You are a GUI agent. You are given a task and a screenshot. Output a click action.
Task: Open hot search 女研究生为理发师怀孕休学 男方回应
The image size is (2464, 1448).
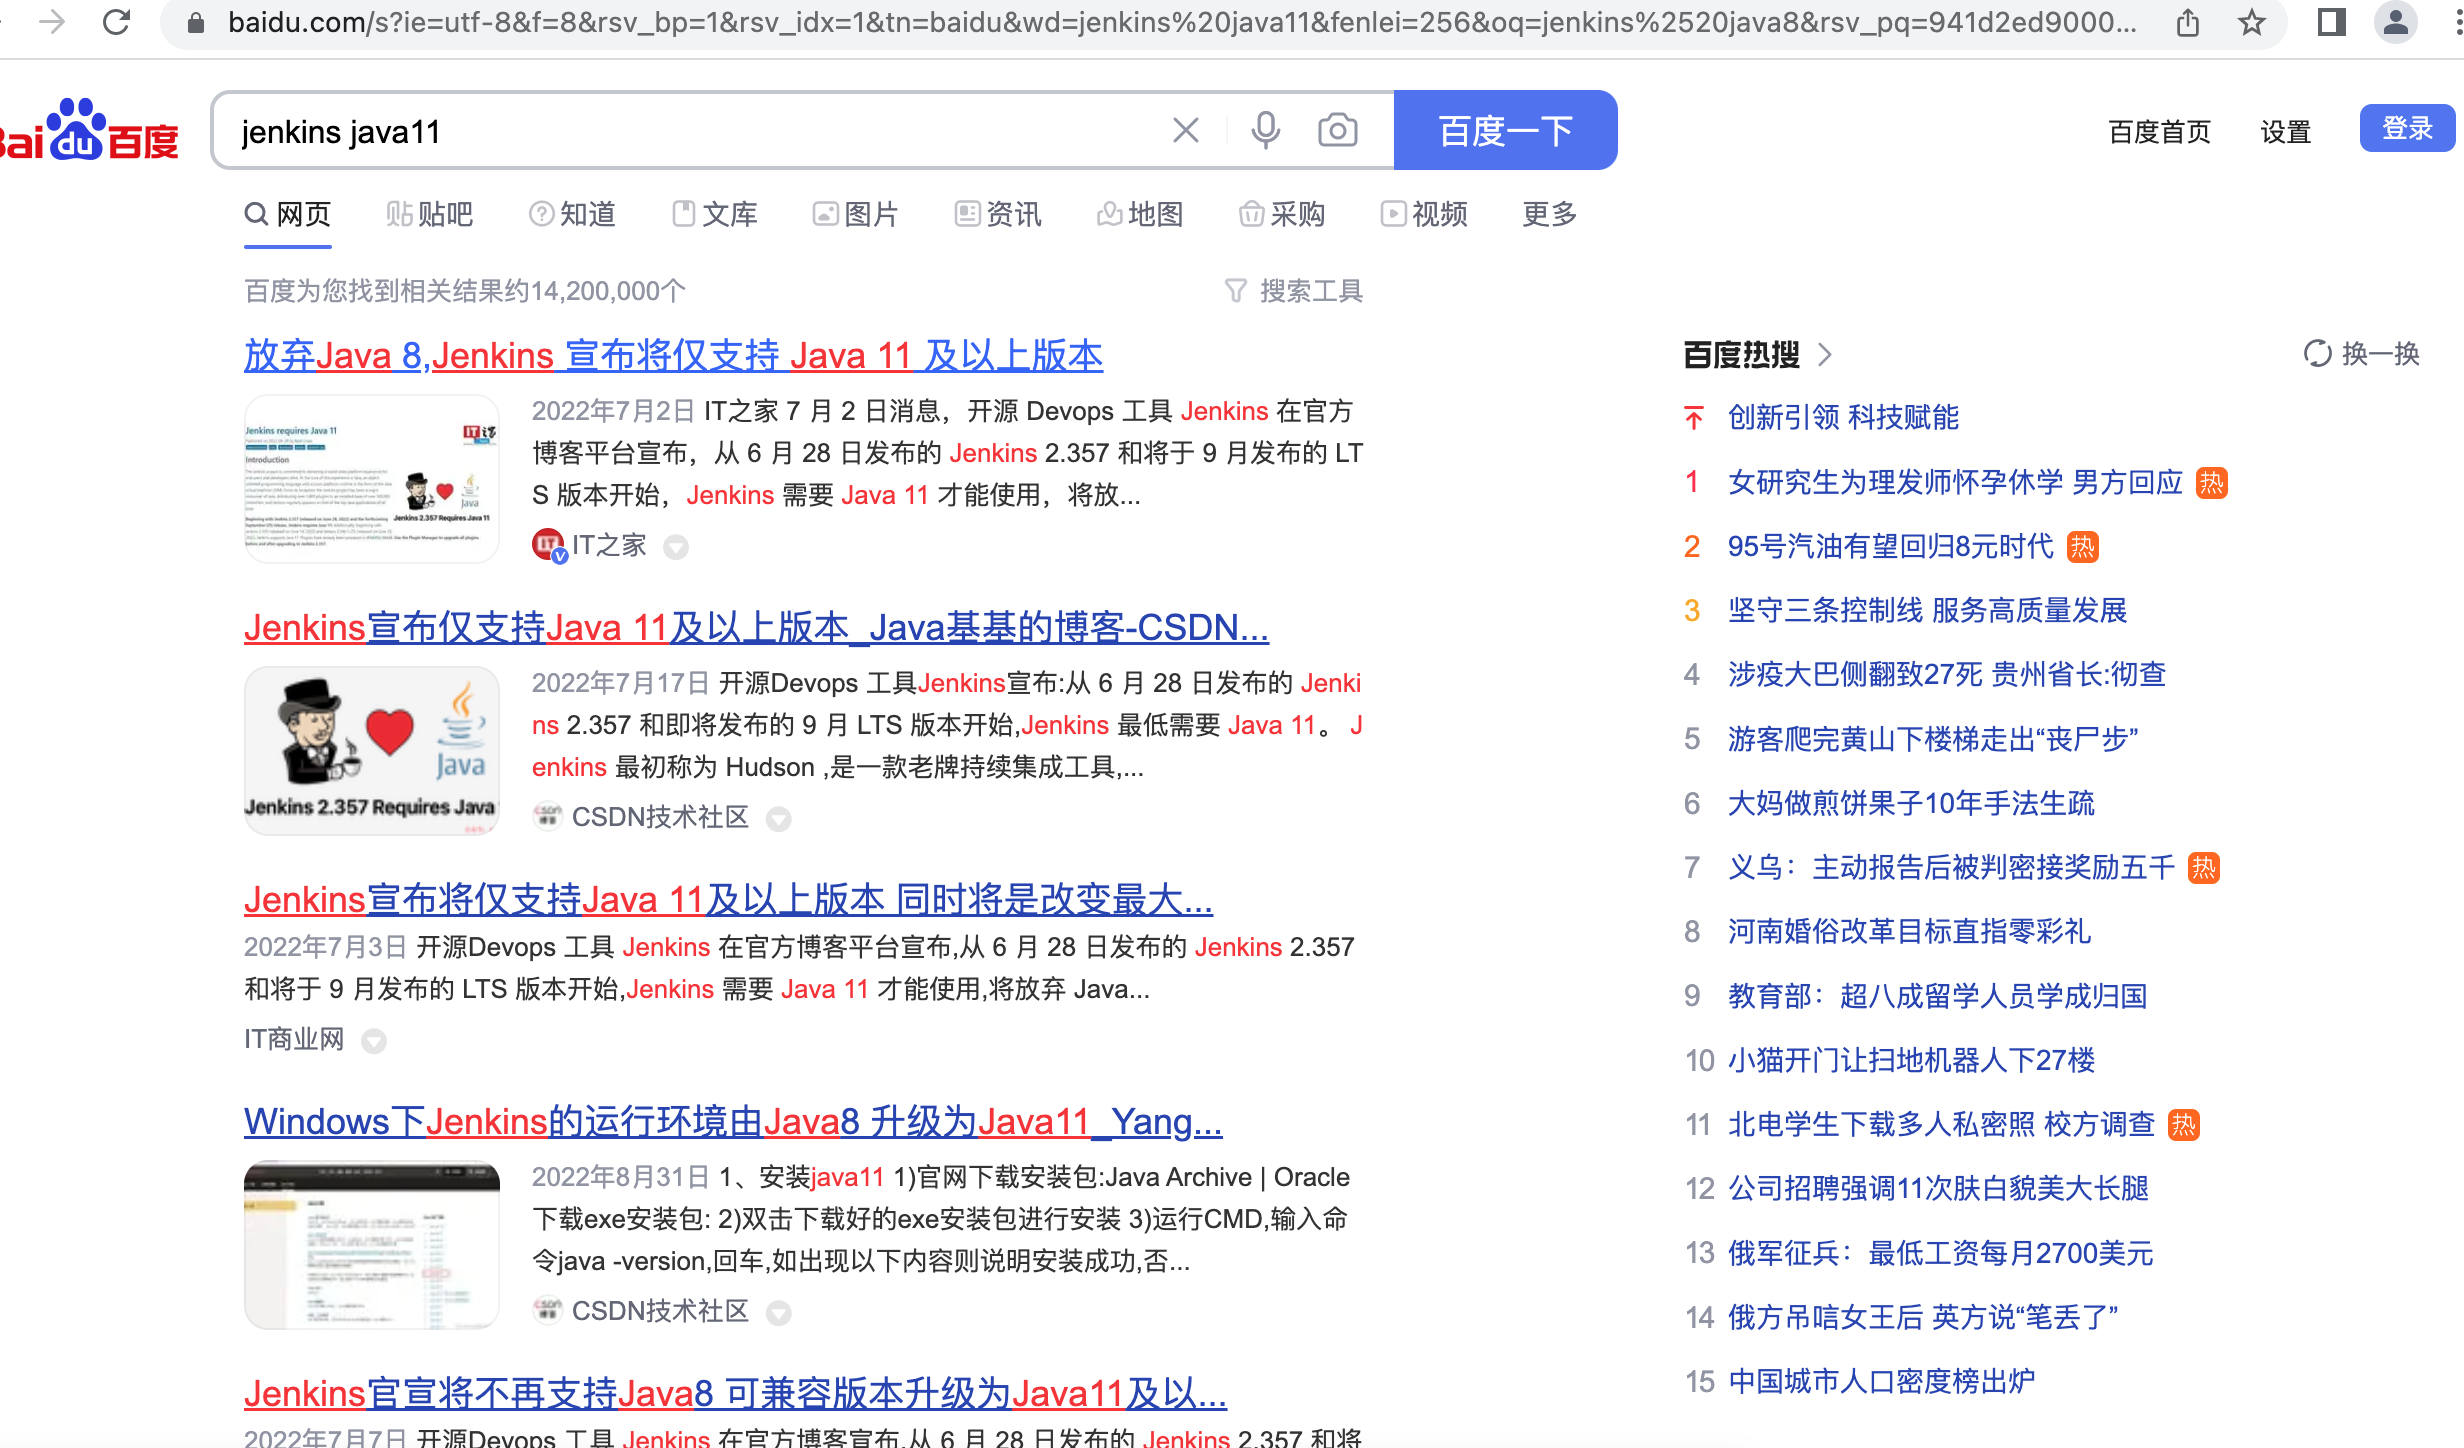click(1955, 483)
